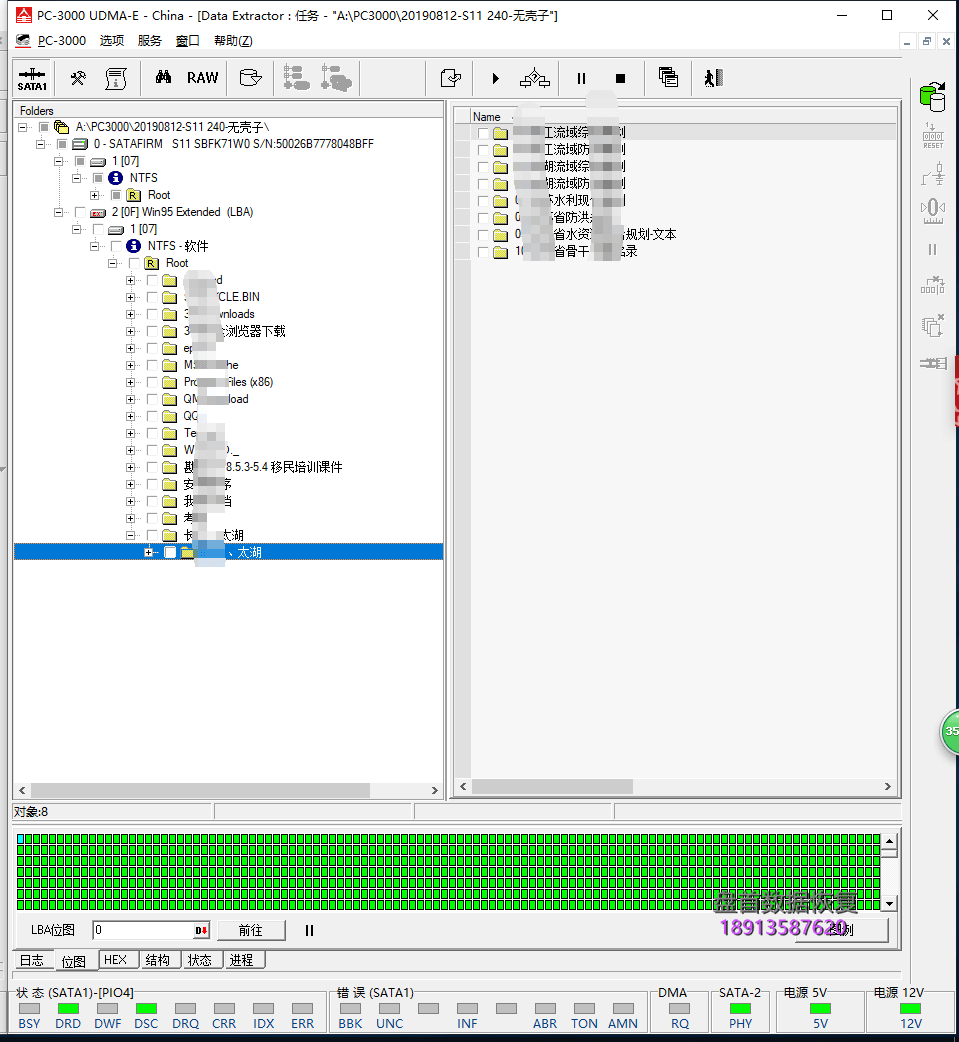The height and width of the screenshot is (1042, 959).
Task: Click the disk image toolbar icon
Action: click(x=250, y=78)
